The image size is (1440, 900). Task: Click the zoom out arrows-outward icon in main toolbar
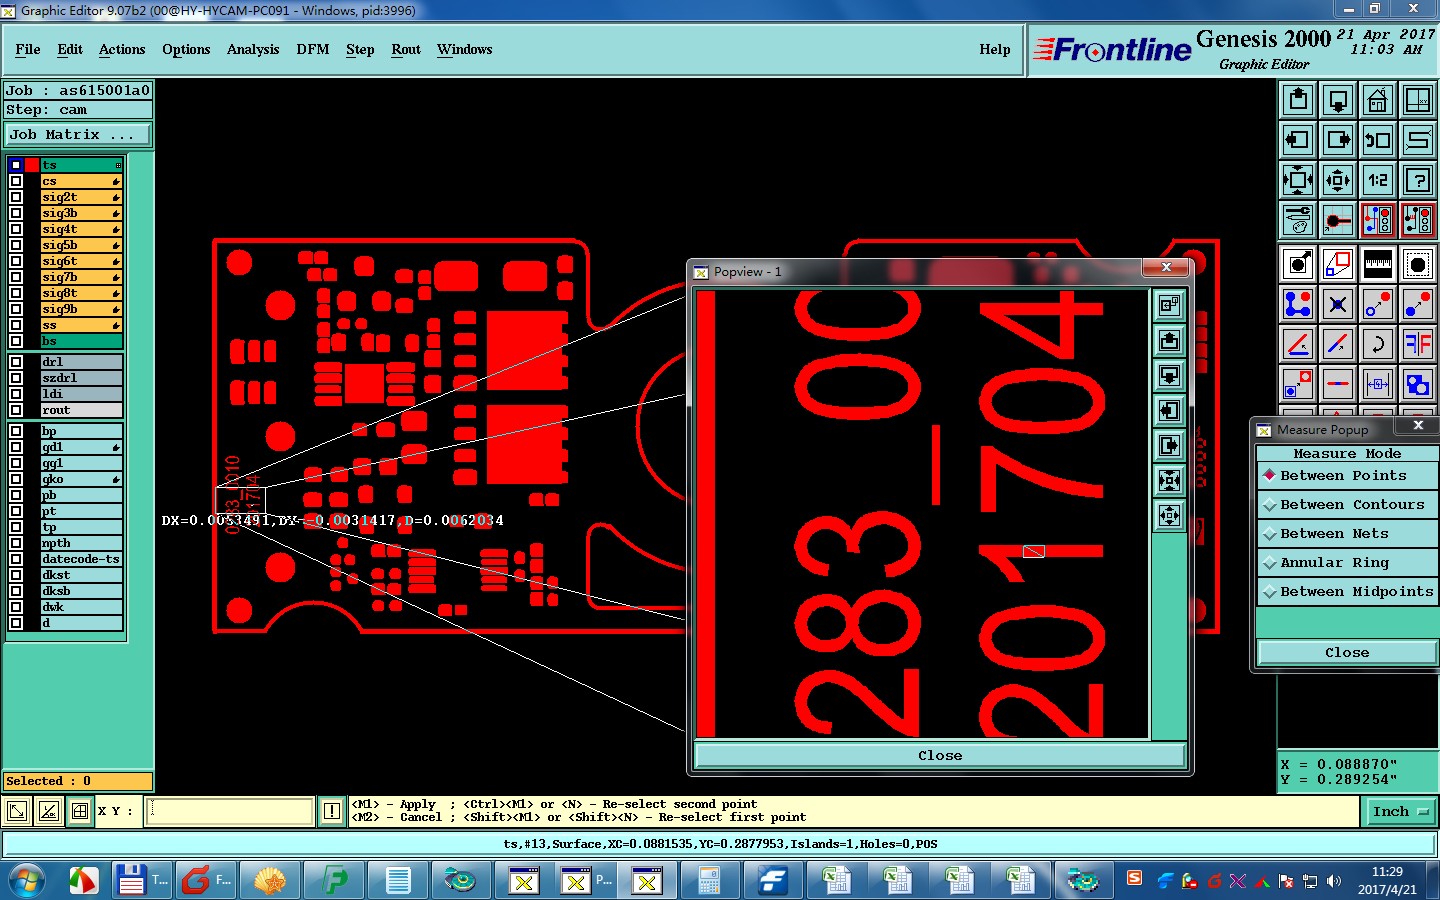1338,180
